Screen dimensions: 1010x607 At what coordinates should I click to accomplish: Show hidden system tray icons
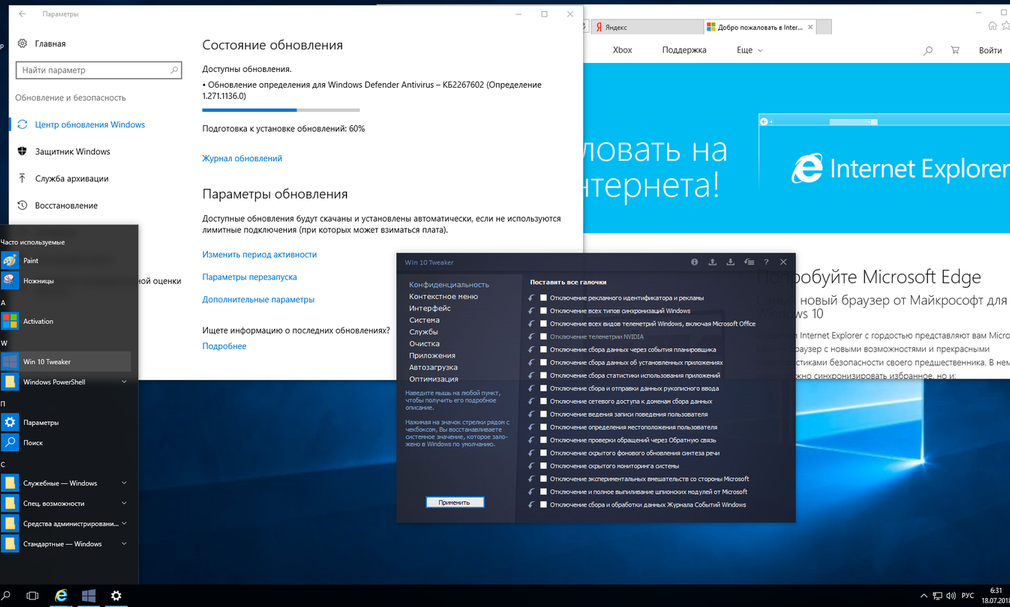[x=924, y=596]
